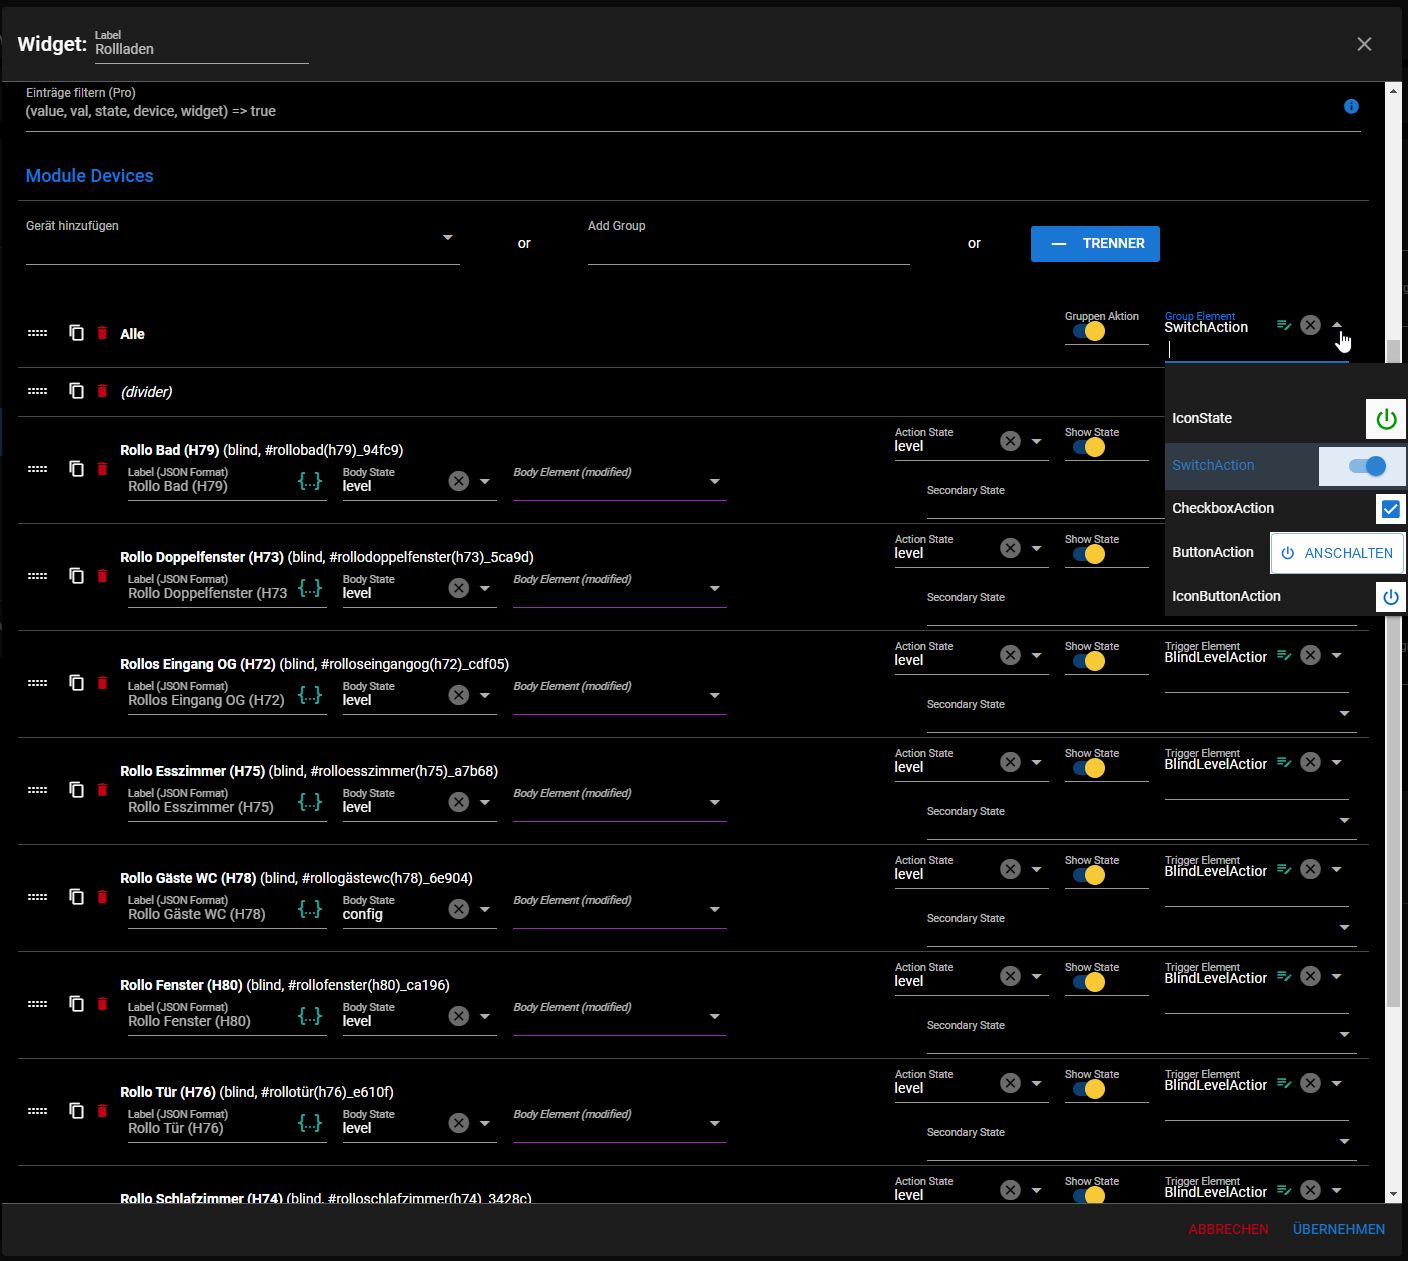Delete the Rollos Eingang OG (H72) device
Image resolution: width=1408 pixels, height=1261 pixels.
coord(102,682)
